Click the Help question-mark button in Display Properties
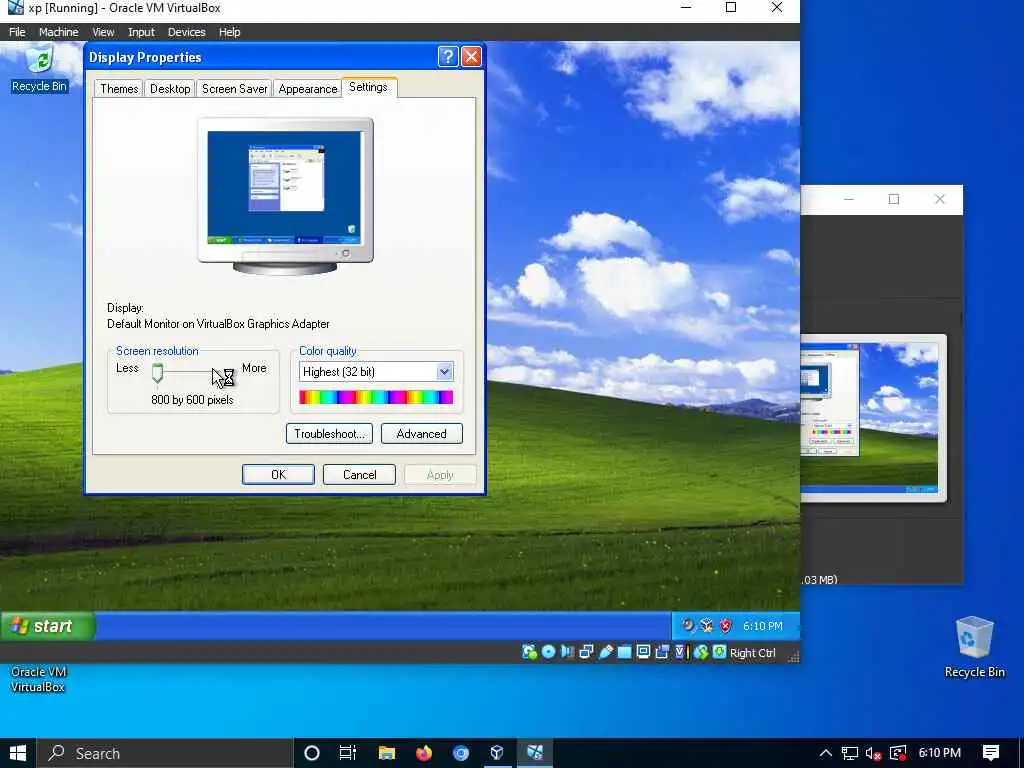 coord(447,57)
